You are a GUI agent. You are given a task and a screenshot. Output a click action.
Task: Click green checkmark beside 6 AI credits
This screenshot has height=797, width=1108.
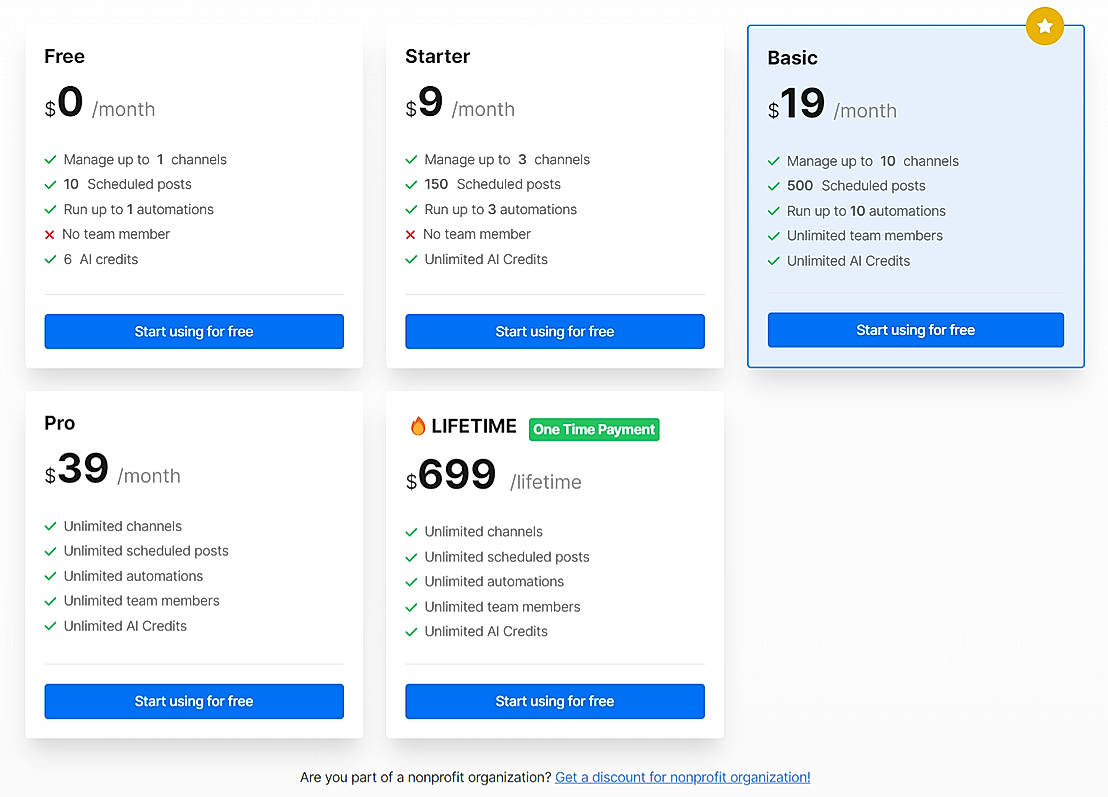pos(50,259)
